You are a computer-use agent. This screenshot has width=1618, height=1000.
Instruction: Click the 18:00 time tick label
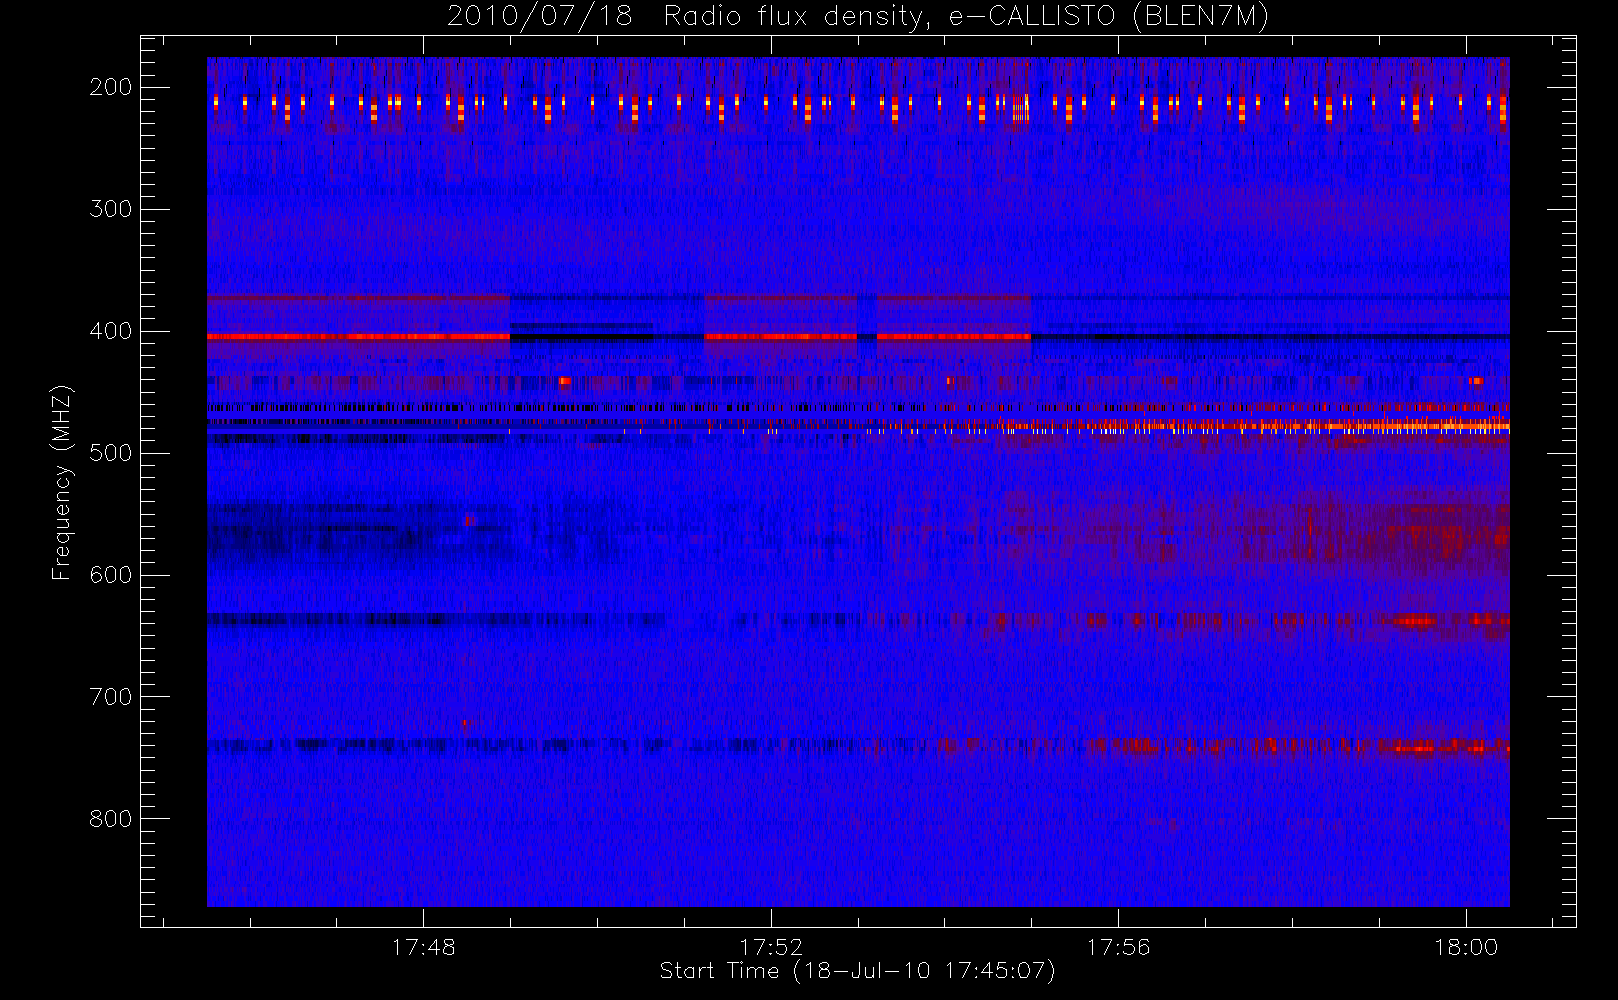pyautogui.click(x=1466, y=947)
